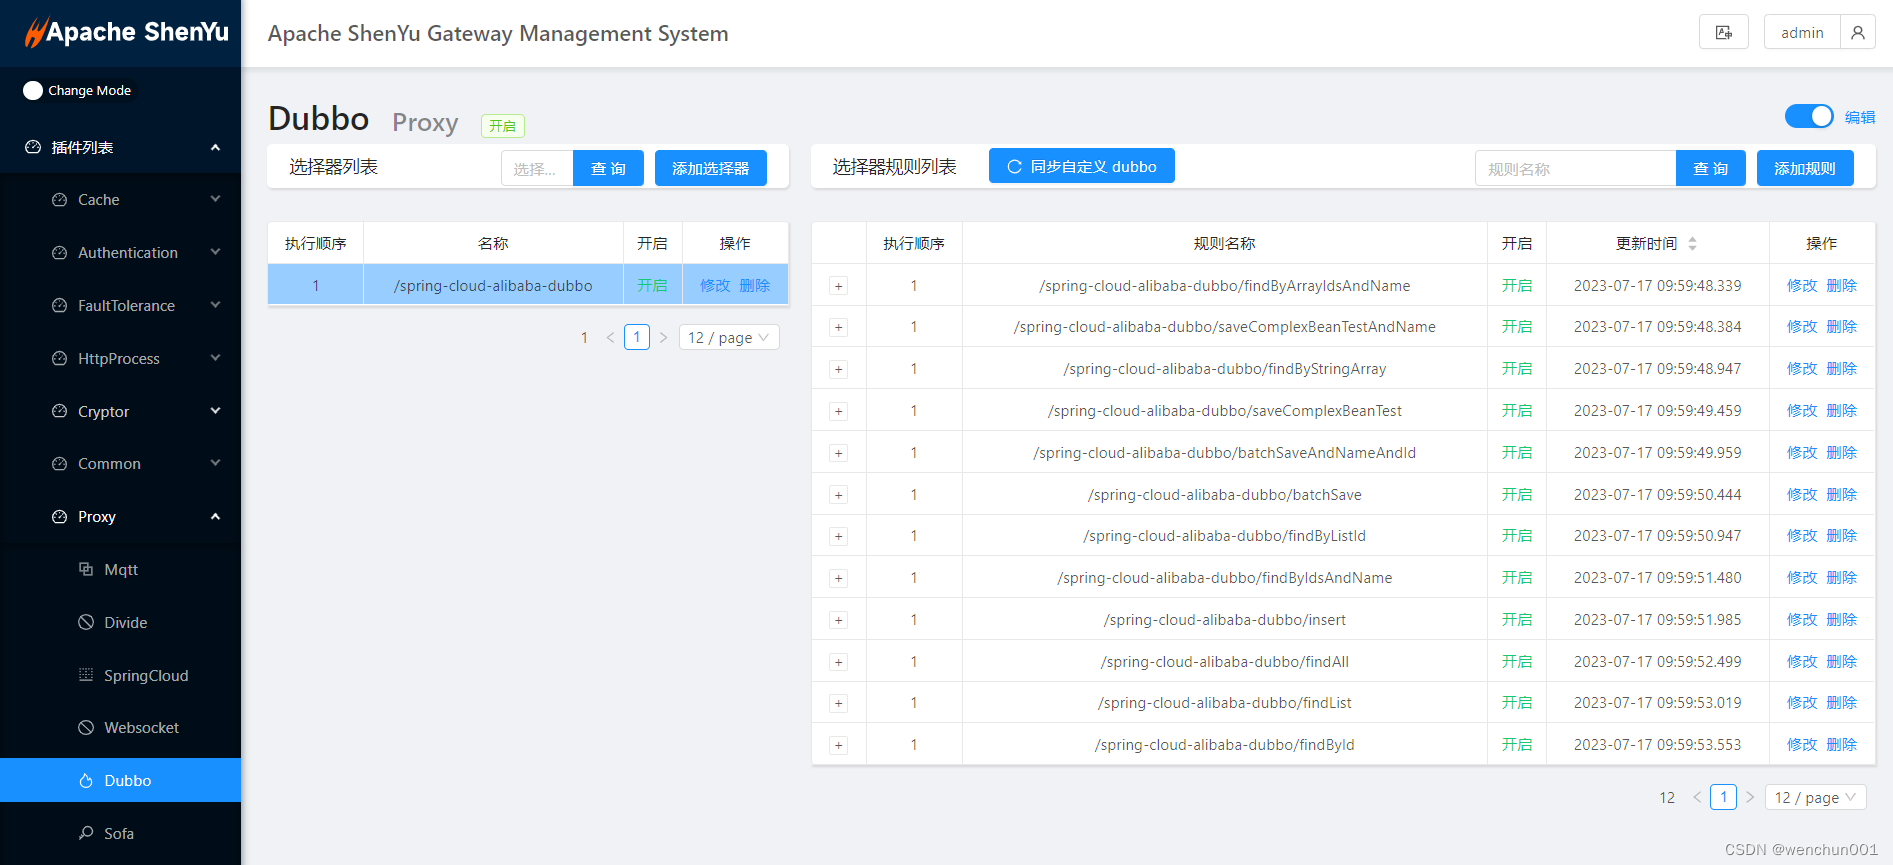
Task: Expand the findByStringArray rule row
Action: [x=839, y=369]
